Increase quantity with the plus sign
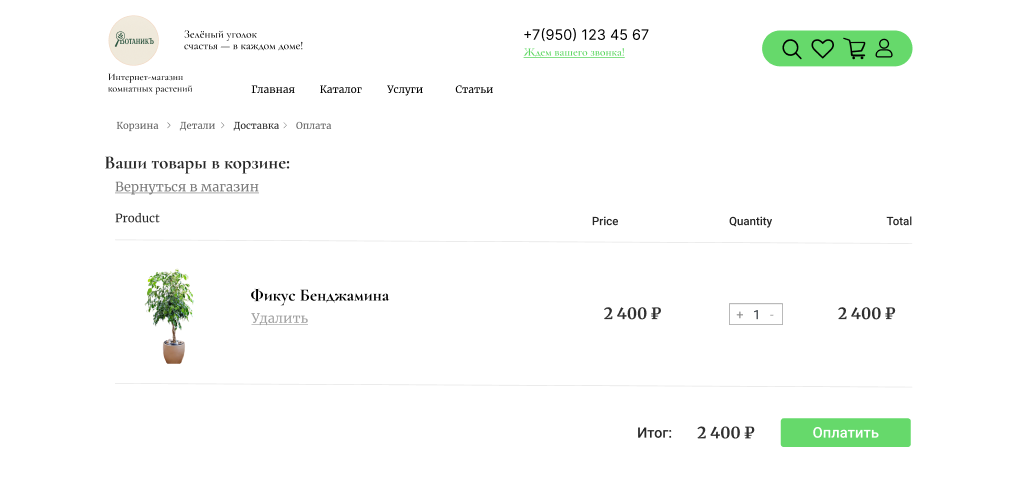1025x488 pixels. [x=739, y=314]
